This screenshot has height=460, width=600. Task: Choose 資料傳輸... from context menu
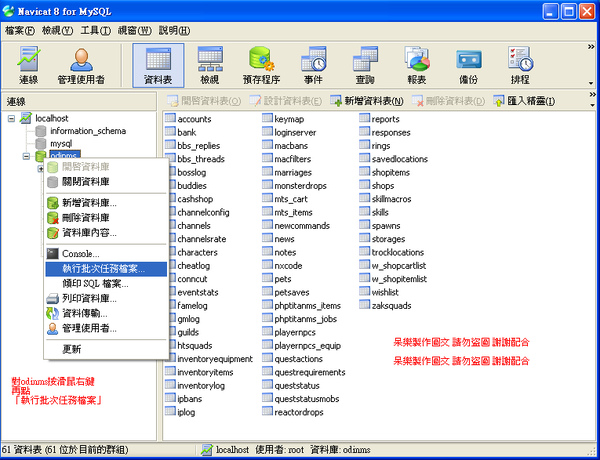tap(106, 313)
